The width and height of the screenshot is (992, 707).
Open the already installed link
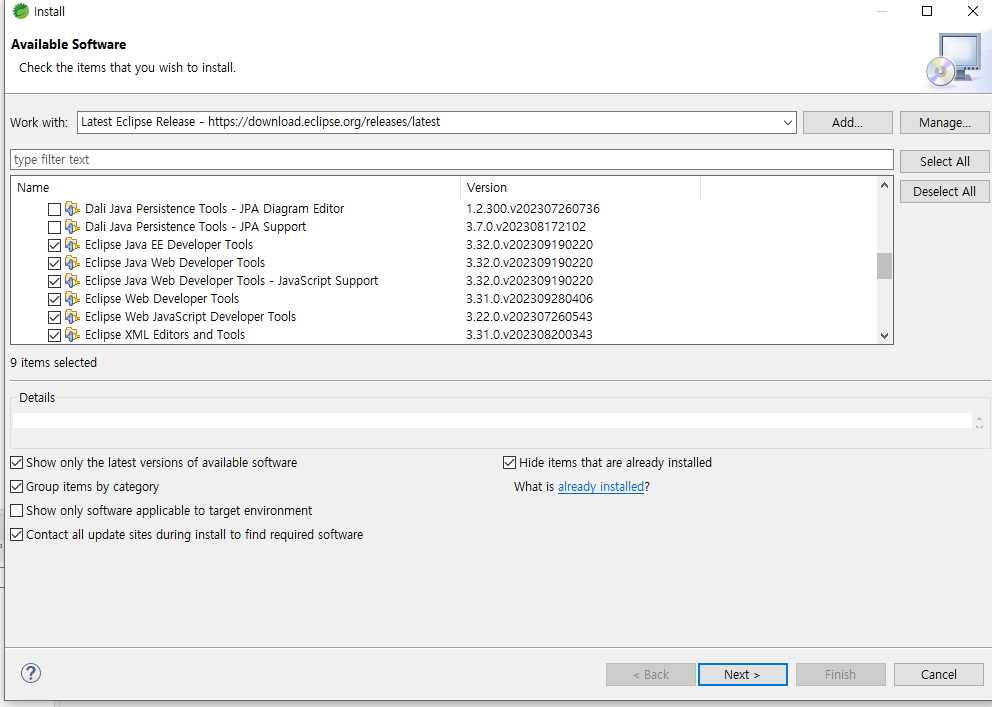tap(600, 487)
